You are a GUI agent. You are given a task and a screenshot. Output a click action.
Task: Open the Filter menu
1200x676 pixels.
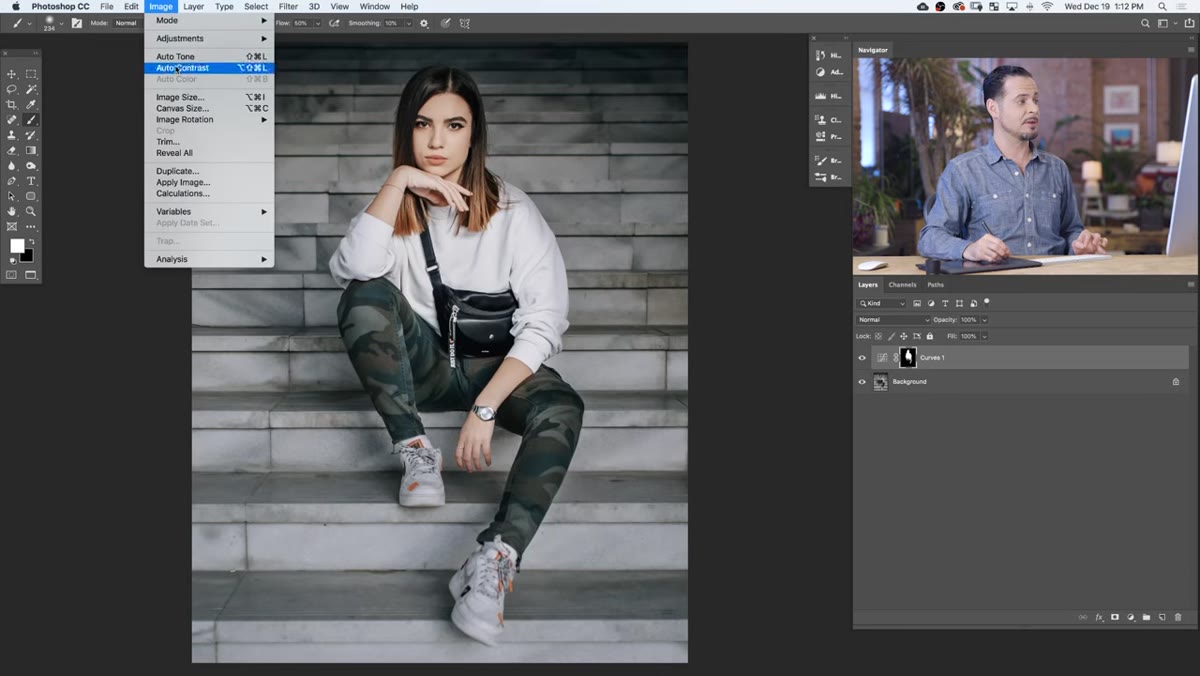click(x=288, y=6)
